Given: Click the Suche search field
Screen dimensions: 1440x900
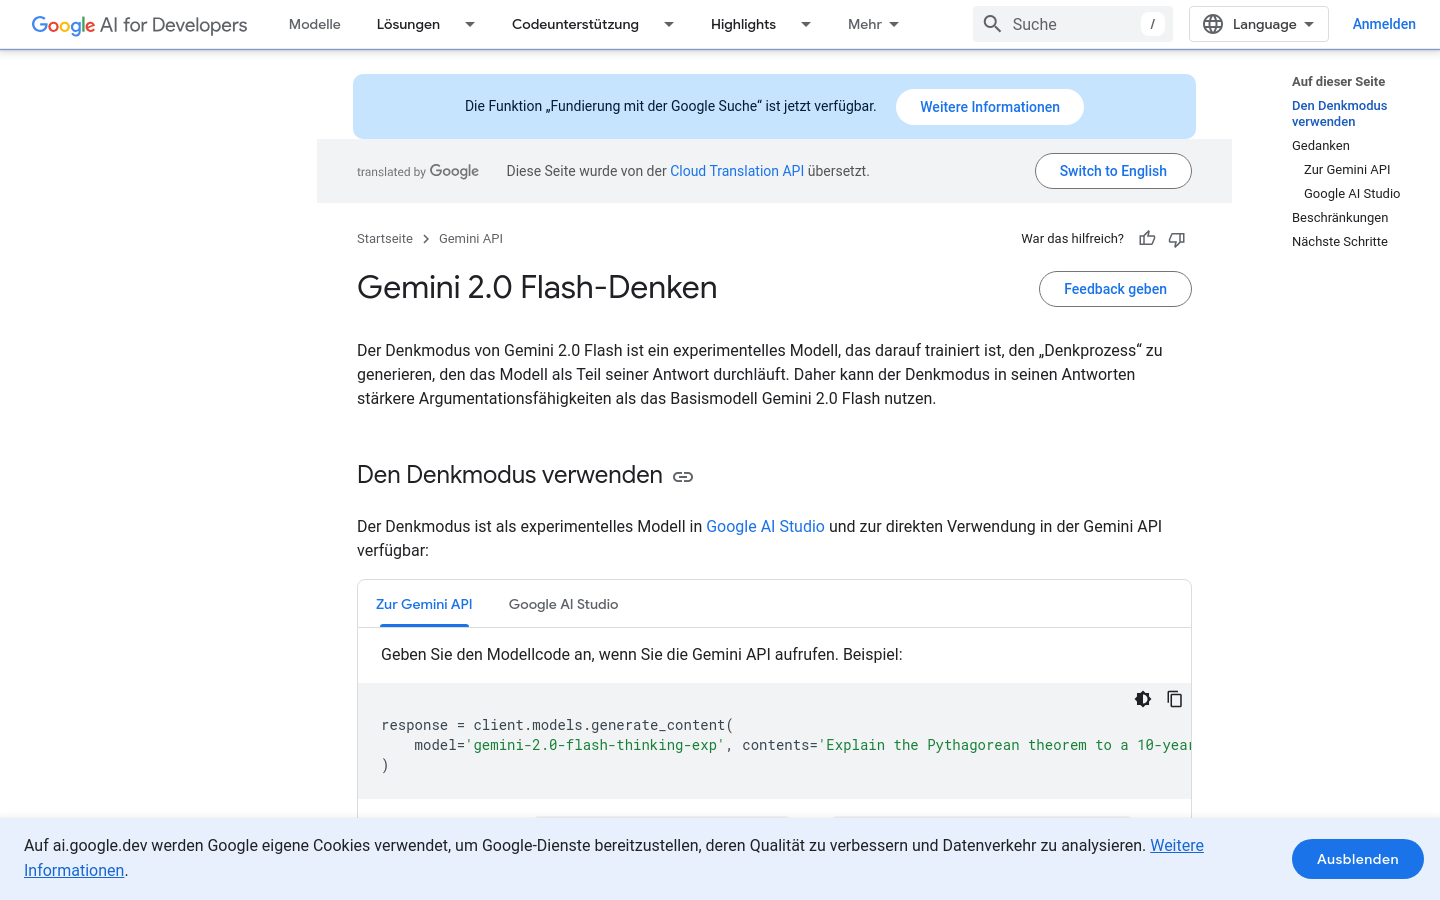Looking at the screenshot, I should (x=1072, y=24).
